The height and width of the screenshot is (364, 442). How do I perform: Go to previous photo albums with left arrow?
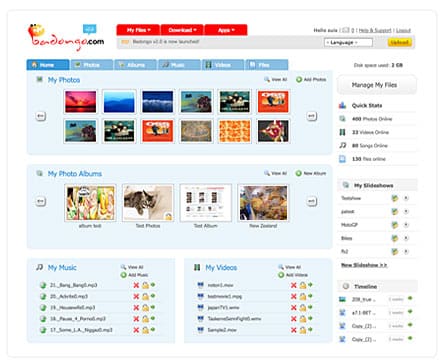pos(41,201)
